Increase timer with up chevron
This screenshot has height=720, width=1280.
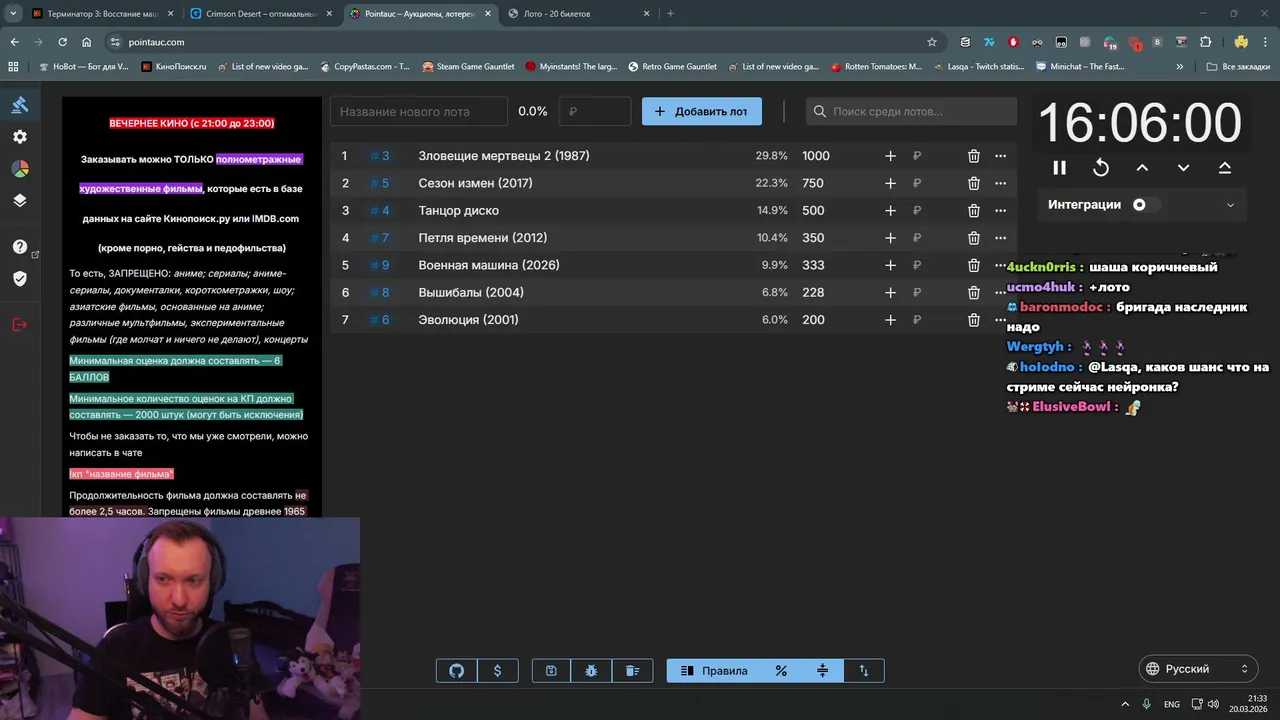pyautogui.click(x=1142, y=168)
